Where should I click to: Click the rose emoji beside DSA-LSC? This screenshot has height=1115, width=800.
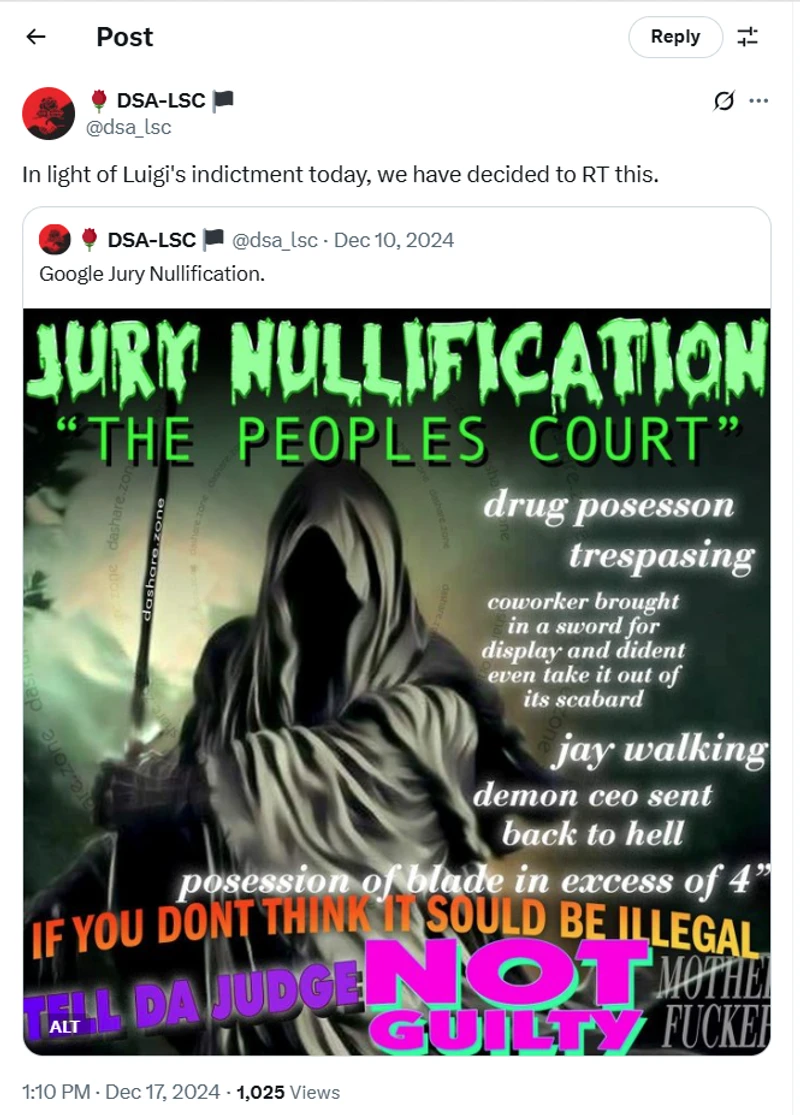click(100, 101)
